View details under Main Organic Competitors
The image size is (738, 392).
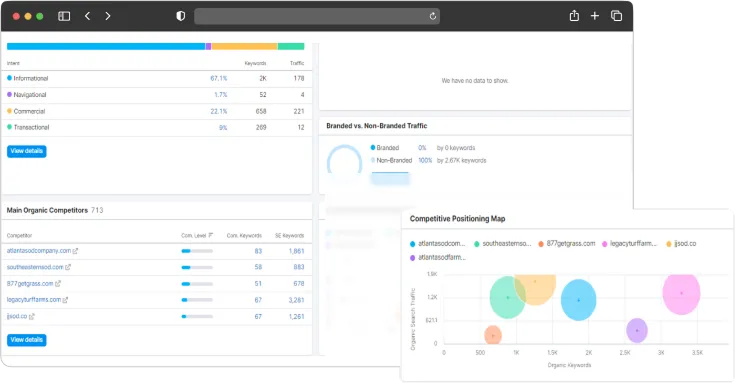[x=27, y=340]
